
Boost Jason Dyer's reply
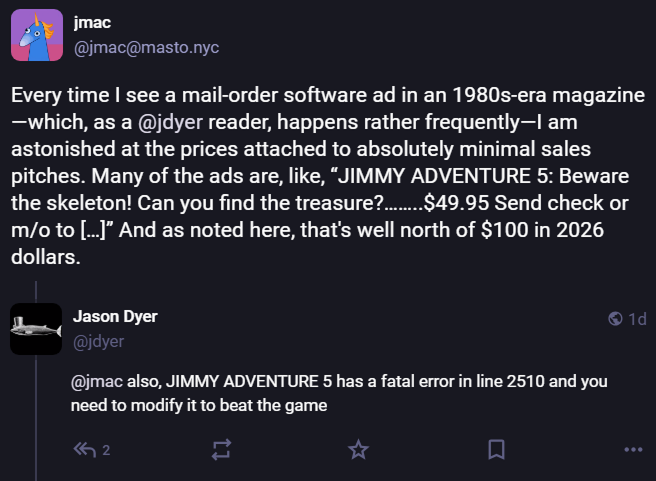point(222,450)
